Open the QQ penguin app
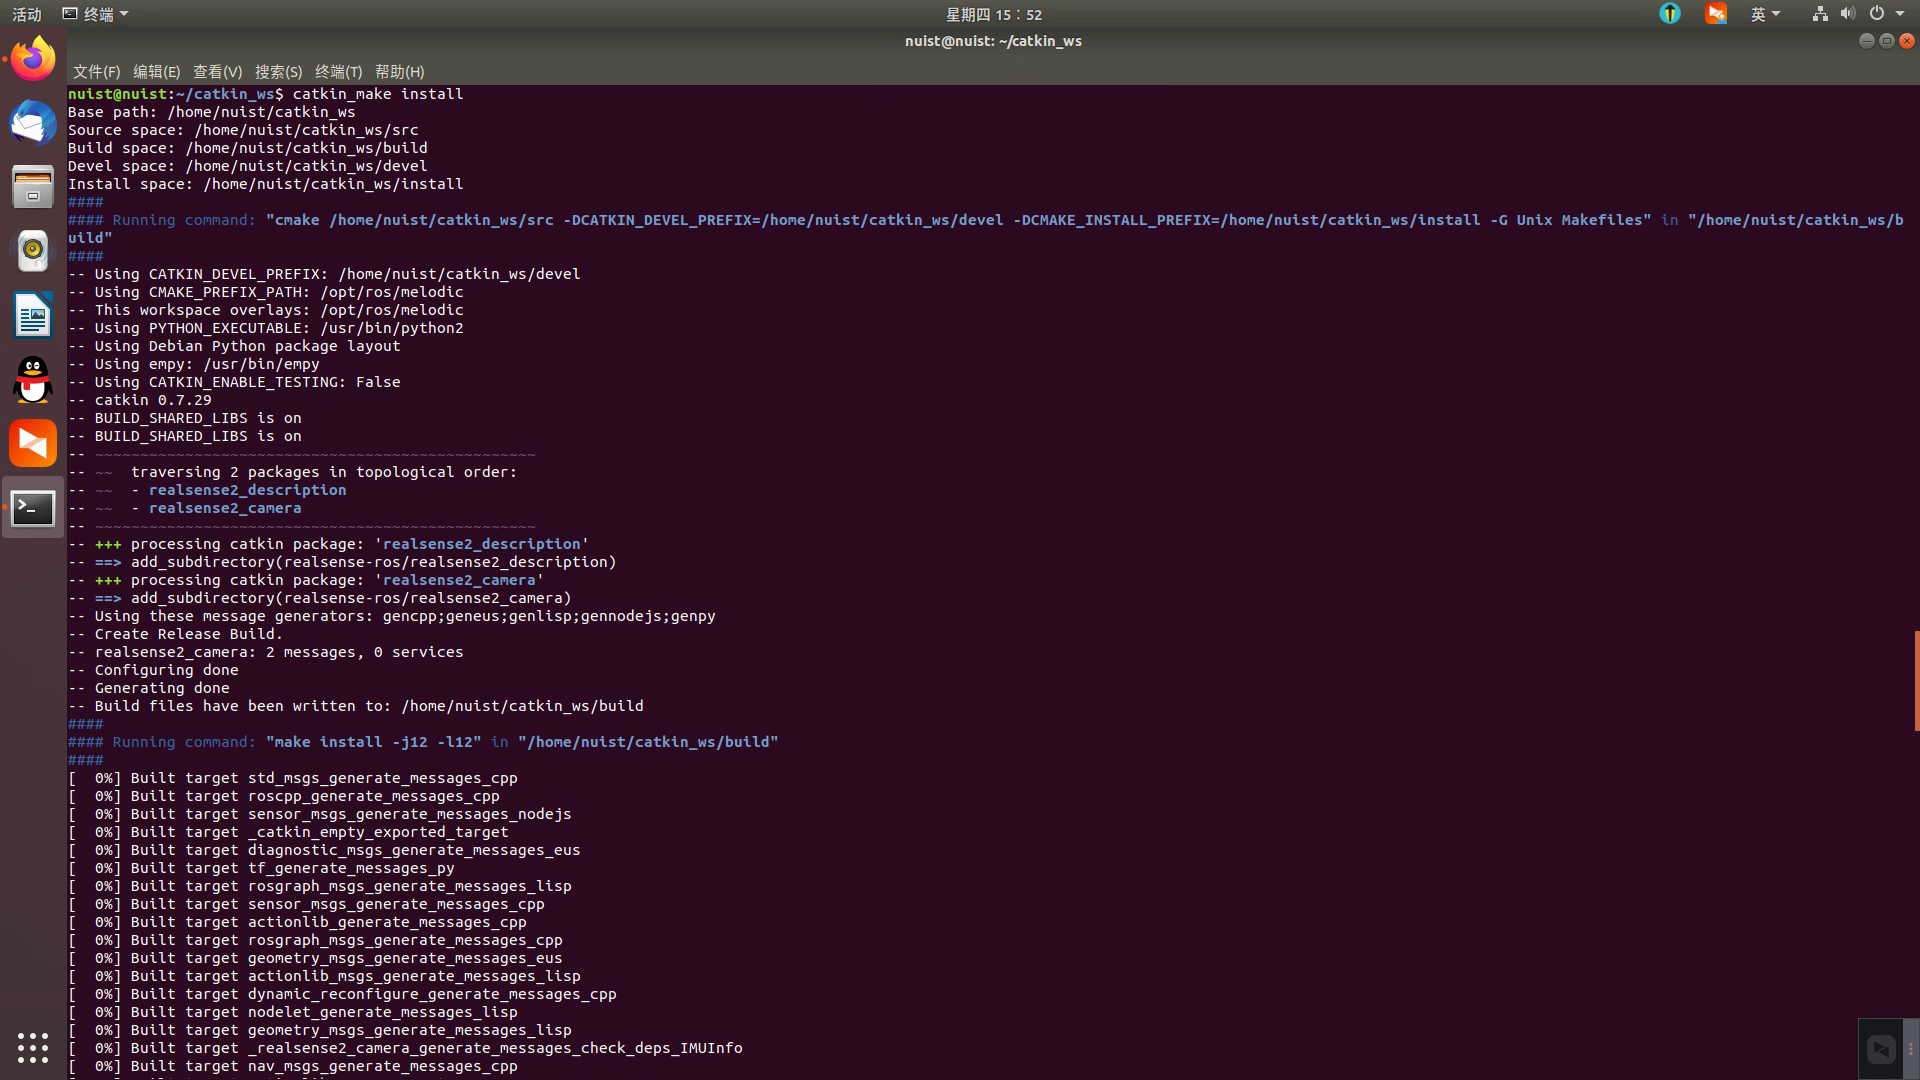Image resolution: width=1920 pixels, height=1080 pixels. 33,379
